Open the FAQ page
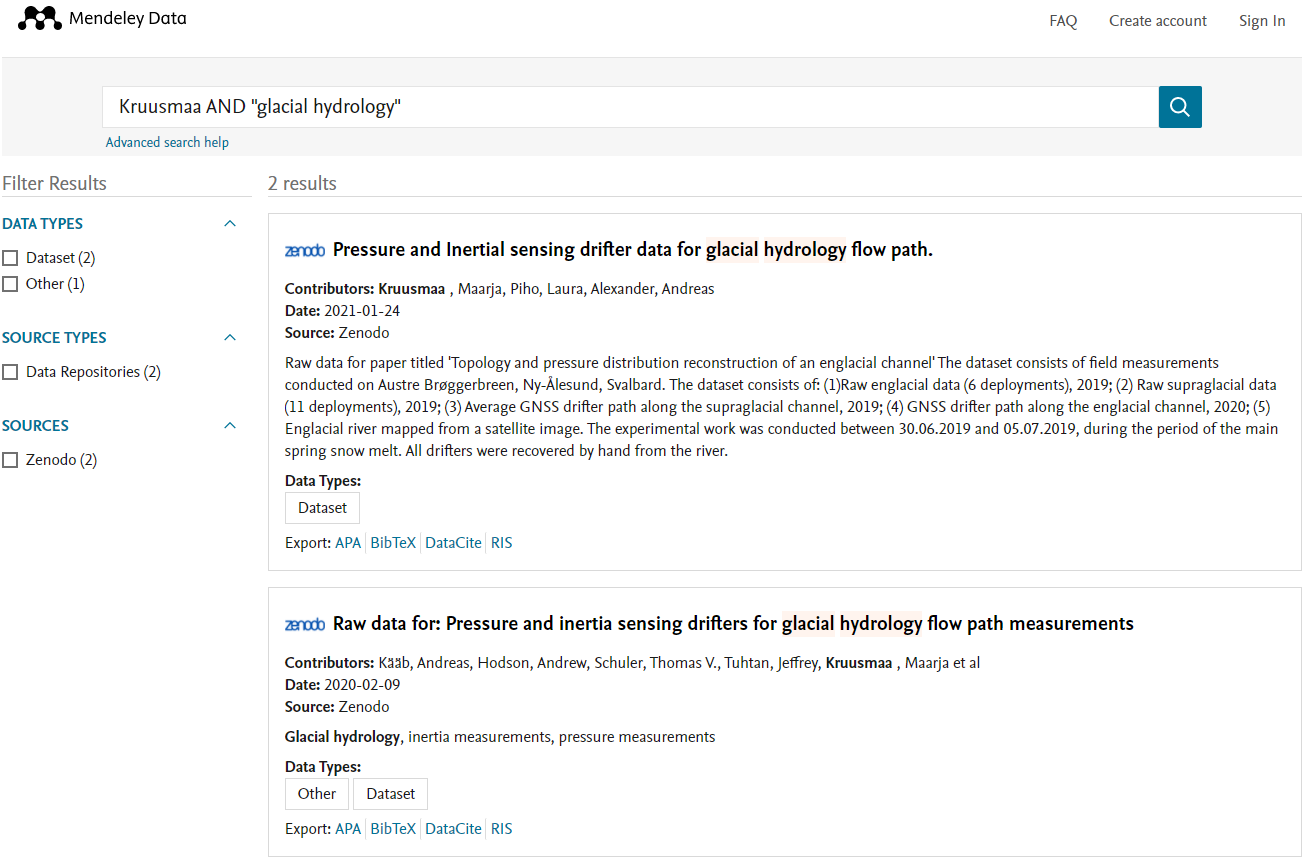Image resolution: width=1308 pixels, height=865 pixels. (1063, 21)
